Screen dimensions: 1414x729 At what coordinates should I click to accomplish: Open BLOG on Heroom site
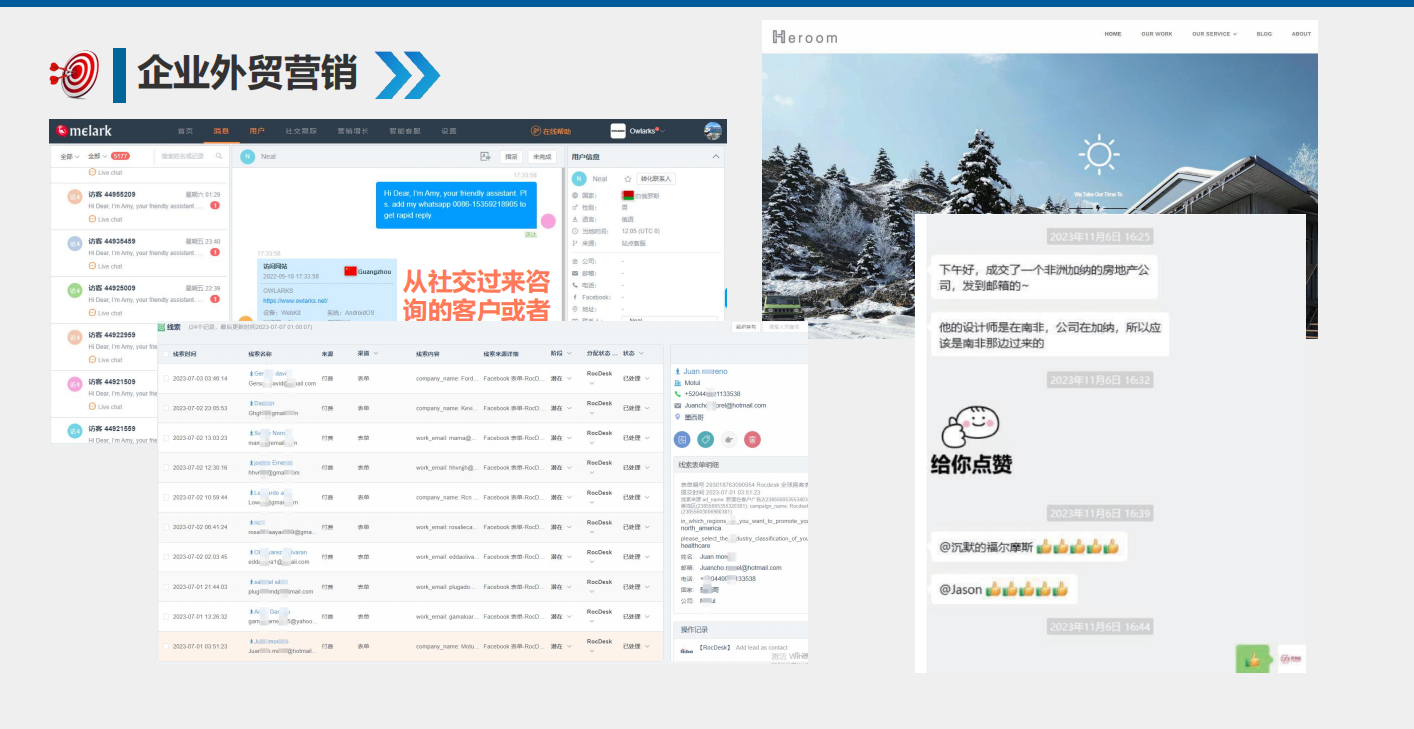coord(1264,34)
